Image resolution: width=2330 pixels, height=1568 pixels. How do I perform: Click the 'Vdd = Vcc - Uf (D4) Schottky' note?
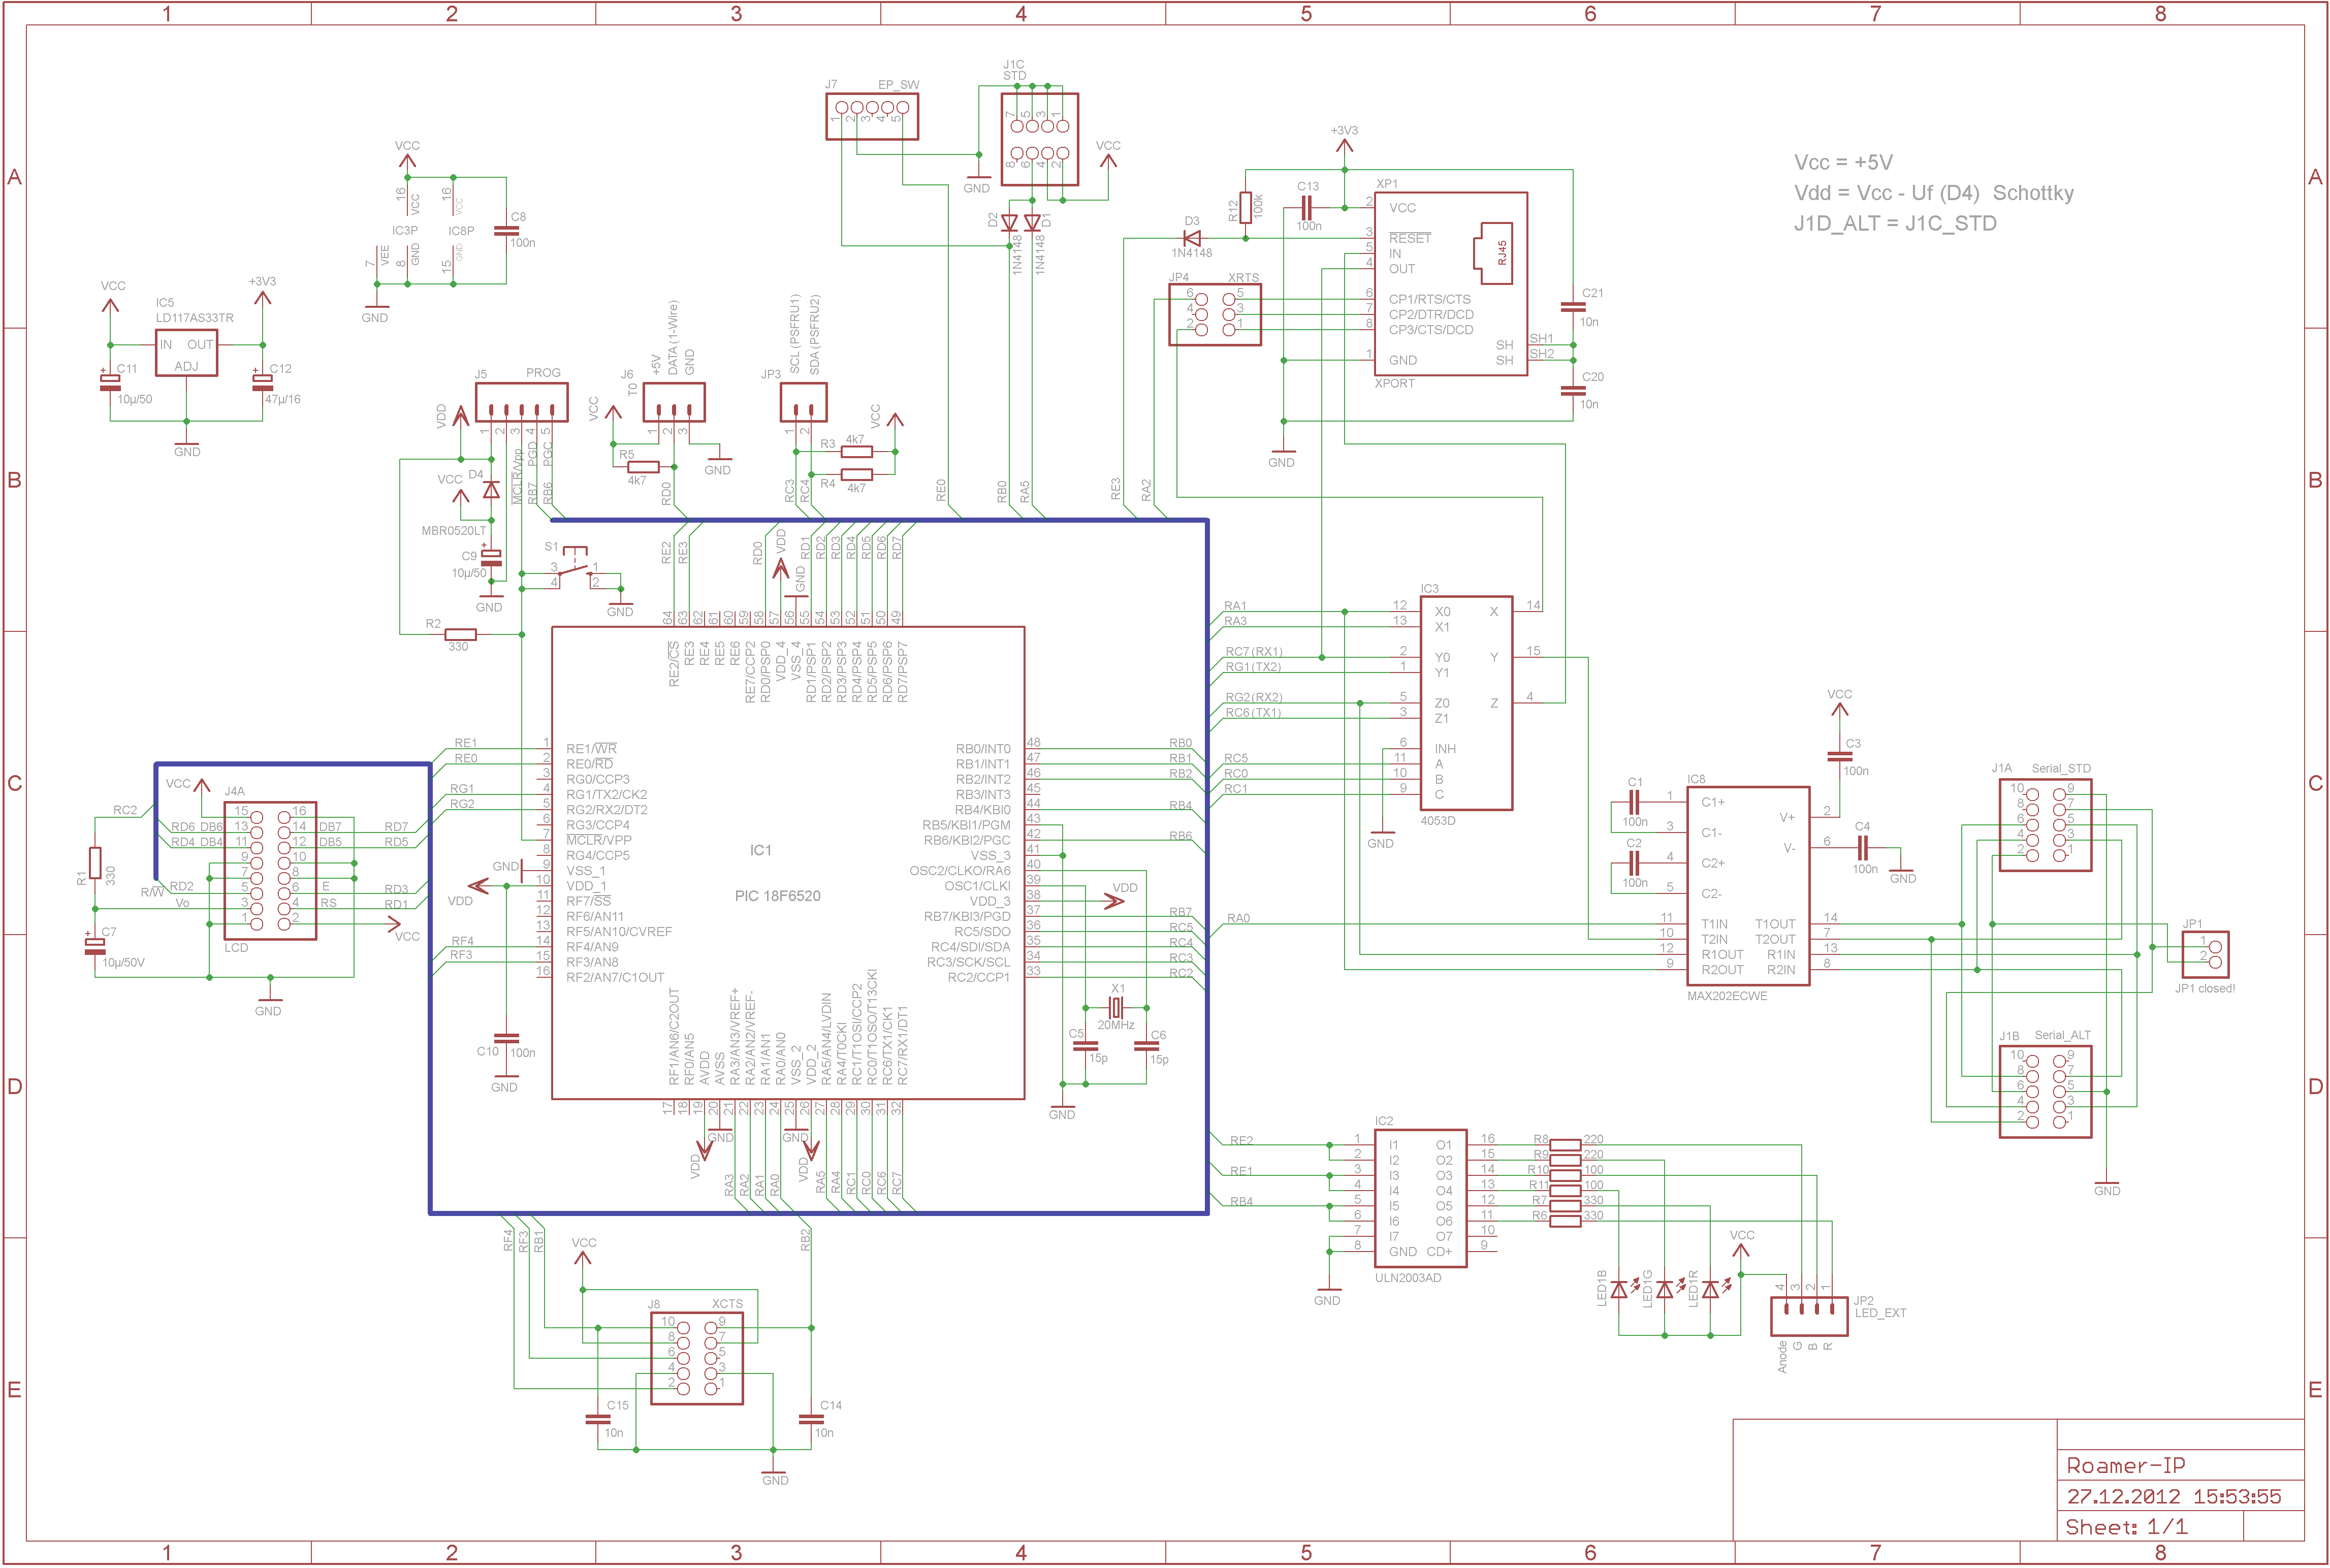click(x=1934, y=193)
